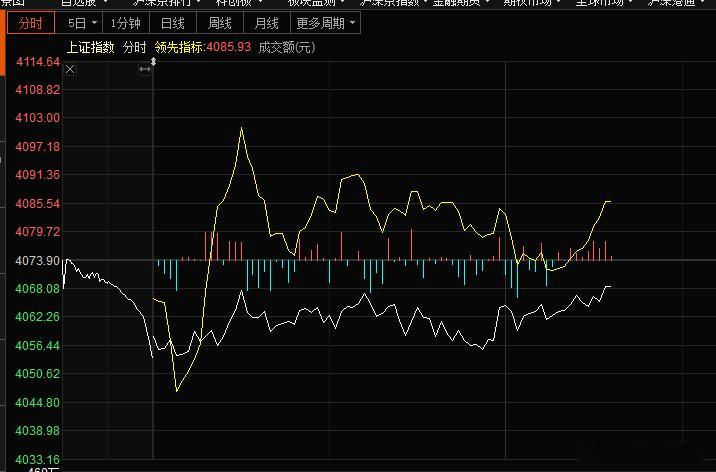Switch to the 月线 chart

point(267,23)
